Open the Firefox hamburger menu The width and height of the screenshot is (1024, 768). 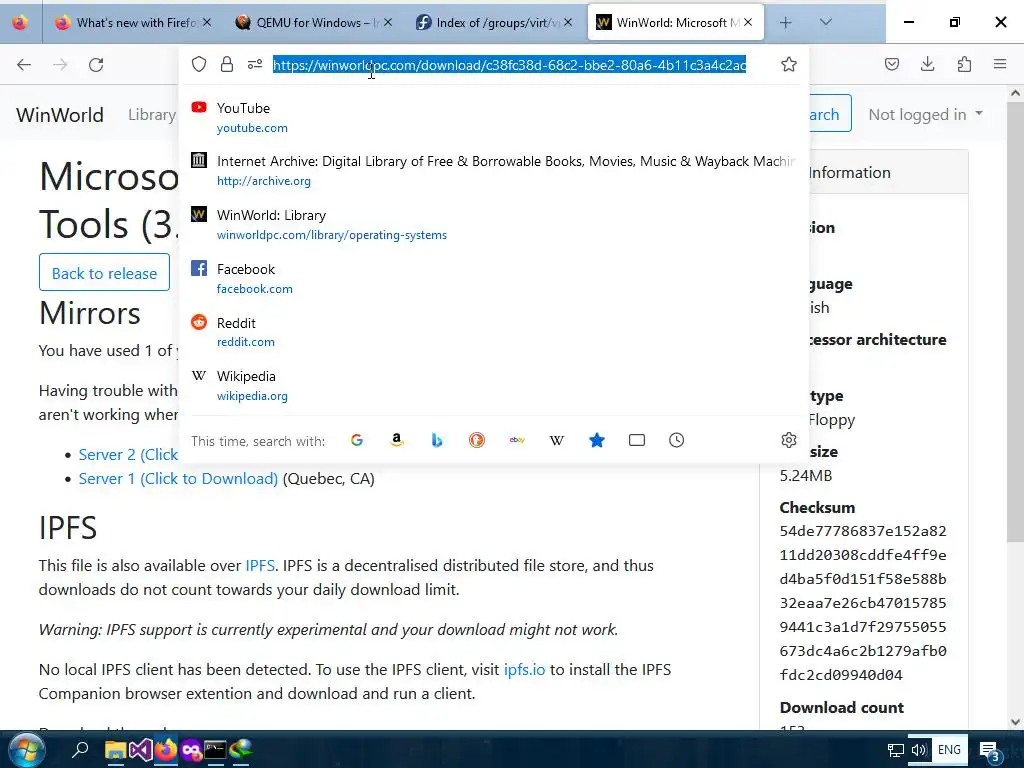(x=1000, y=64)
